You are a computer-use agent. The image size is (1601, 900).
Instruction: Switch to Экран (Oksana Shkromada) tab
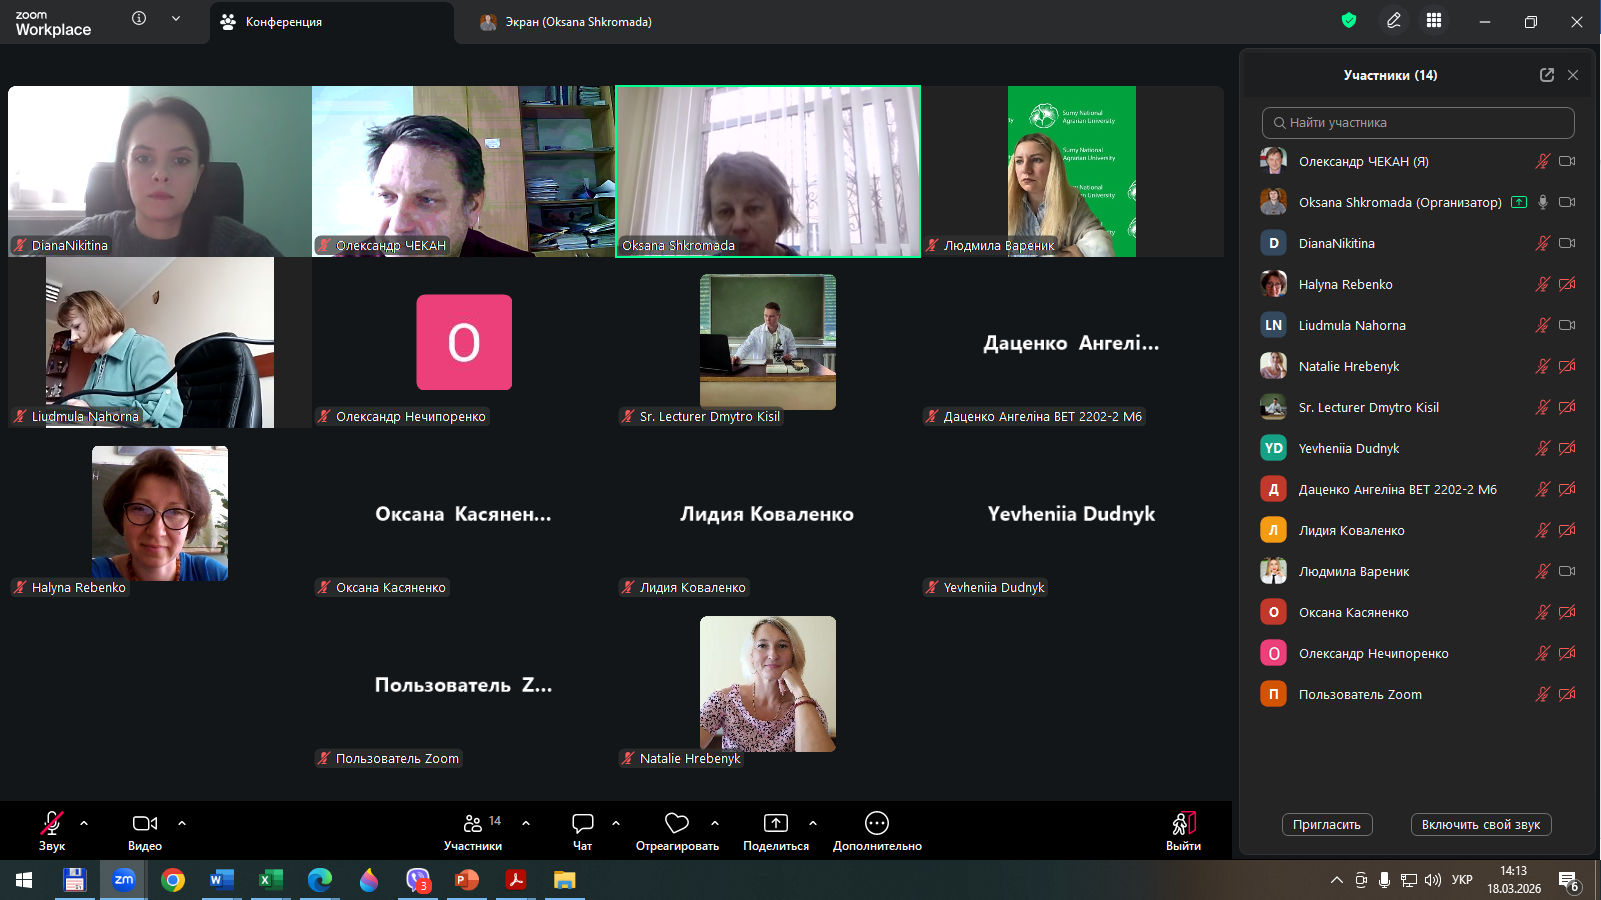point(578,22)
